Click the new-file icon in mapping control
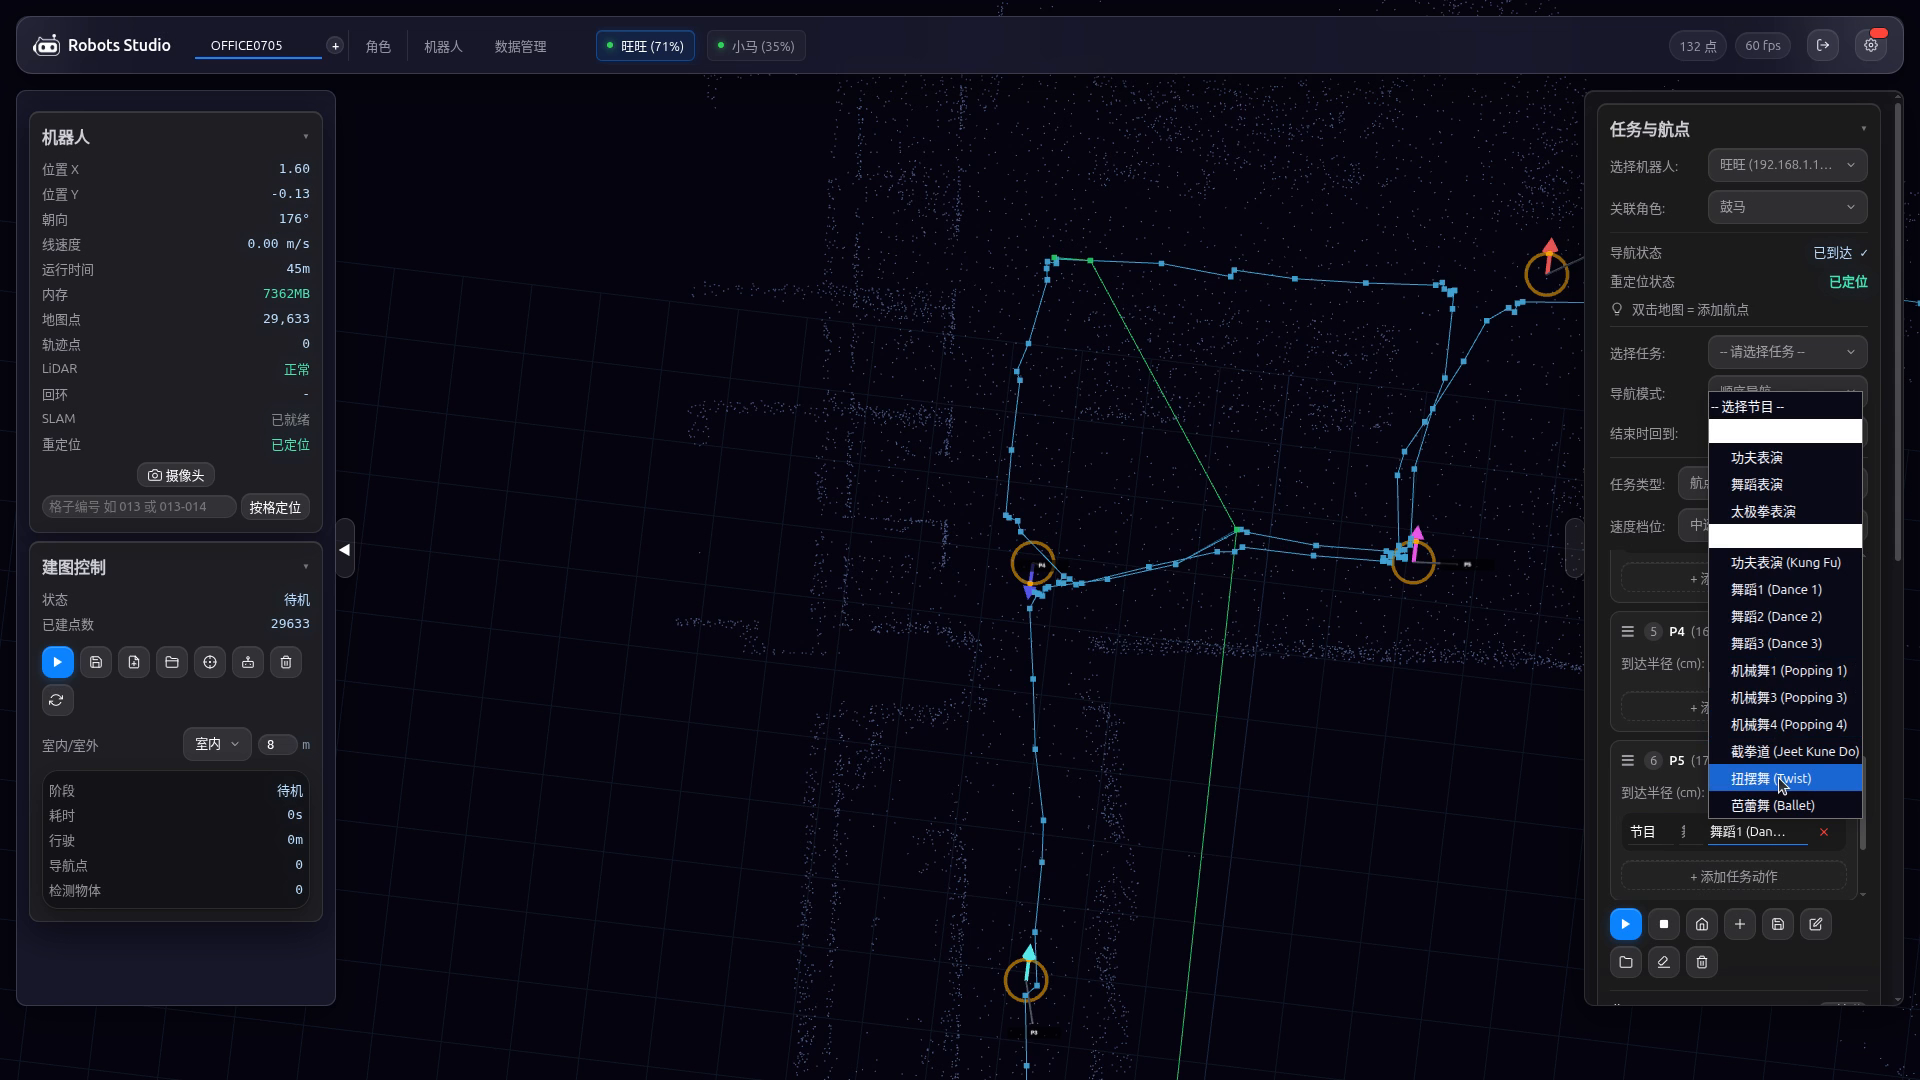1920x1080 pixels. (134, 662)
